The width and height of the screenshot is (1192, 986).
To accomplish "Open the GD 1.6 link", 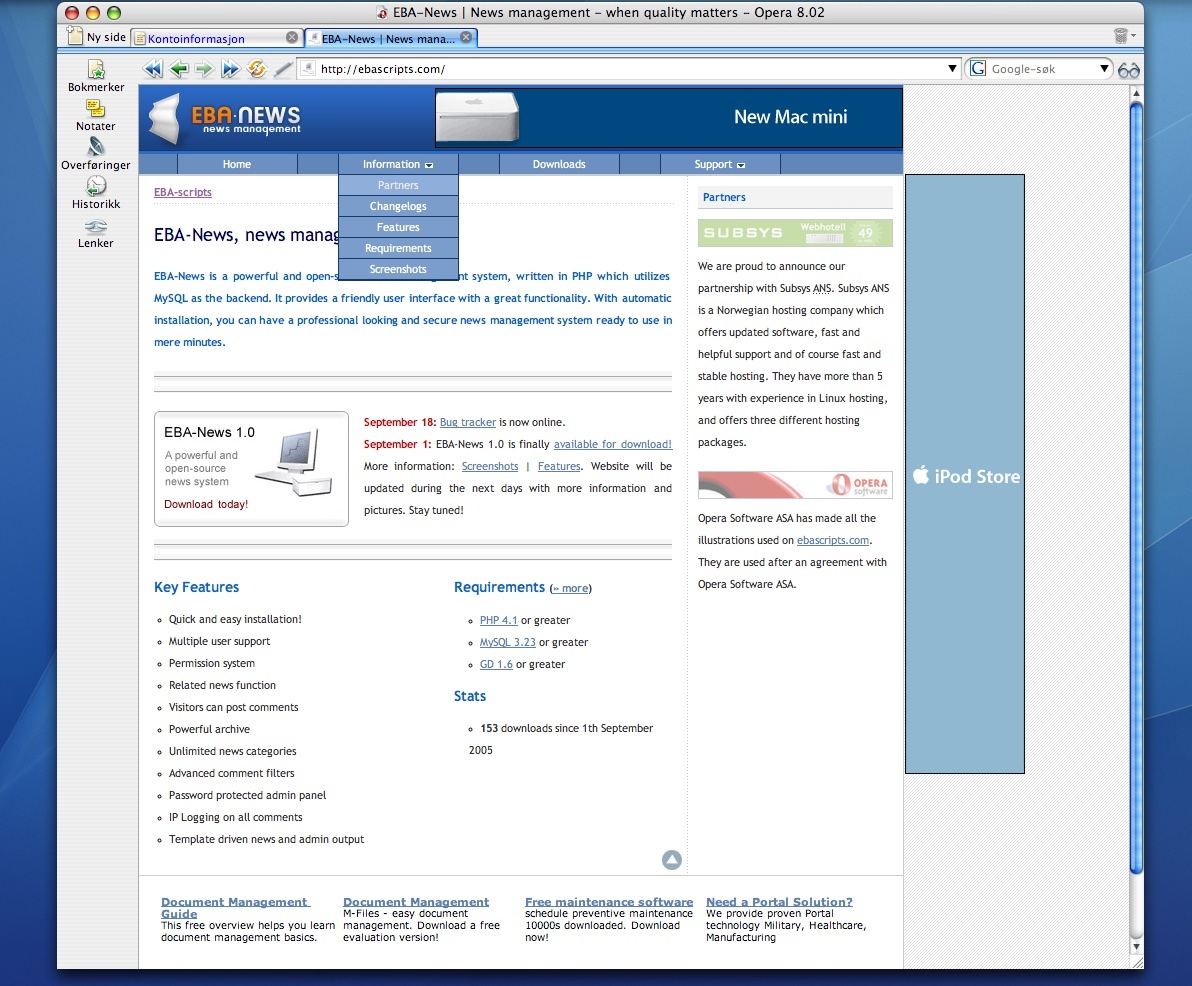I will pyautogui.click(x=496, y=664).
